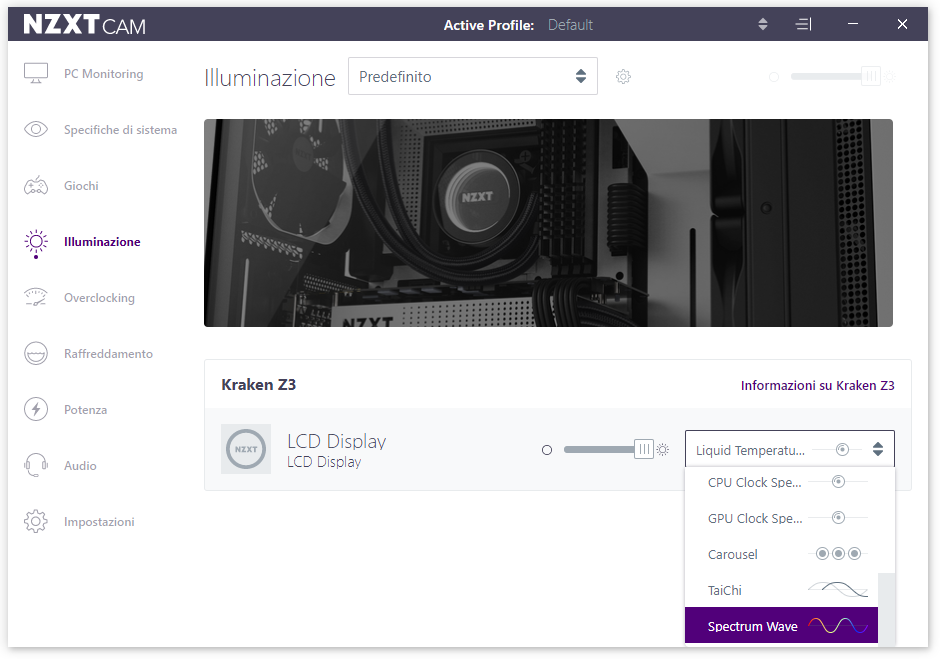Click the Impostazioni gear icon
Screen dimensions: 940x659
(x=36, y=521)
